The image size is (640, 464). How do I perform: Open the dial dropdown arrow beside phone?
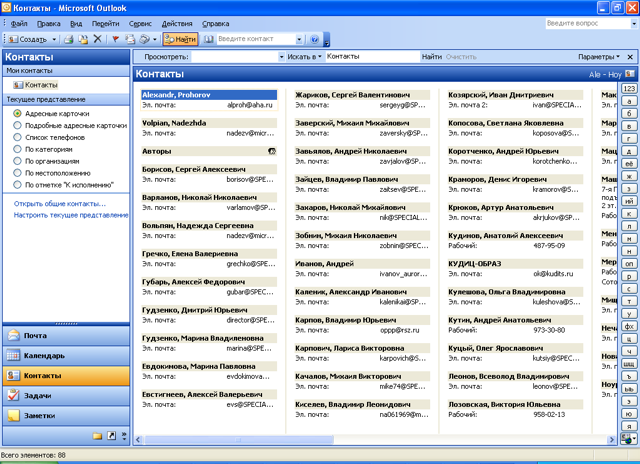tap(155, 39)
